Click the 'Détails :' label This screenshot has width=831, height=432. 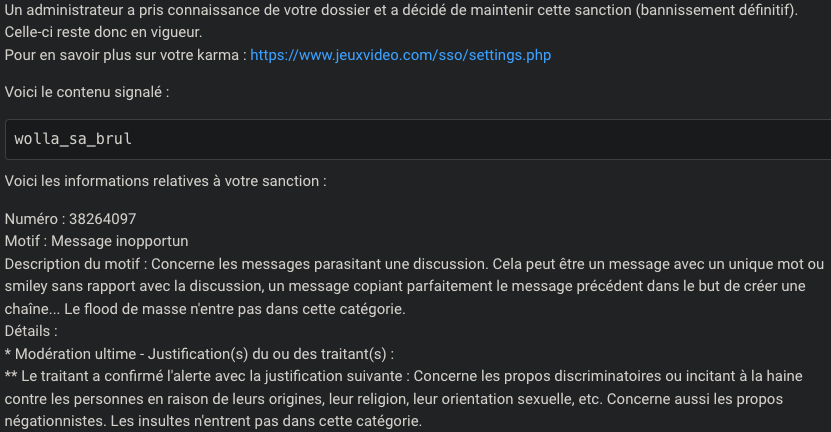tap(32, 330)
